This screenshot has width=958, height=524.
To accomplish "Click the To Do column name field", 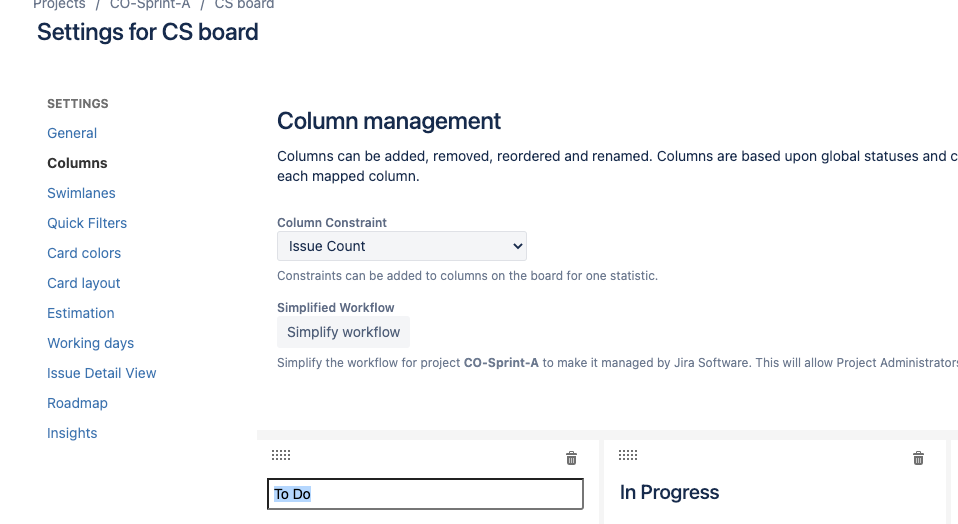I will [425, 493].
